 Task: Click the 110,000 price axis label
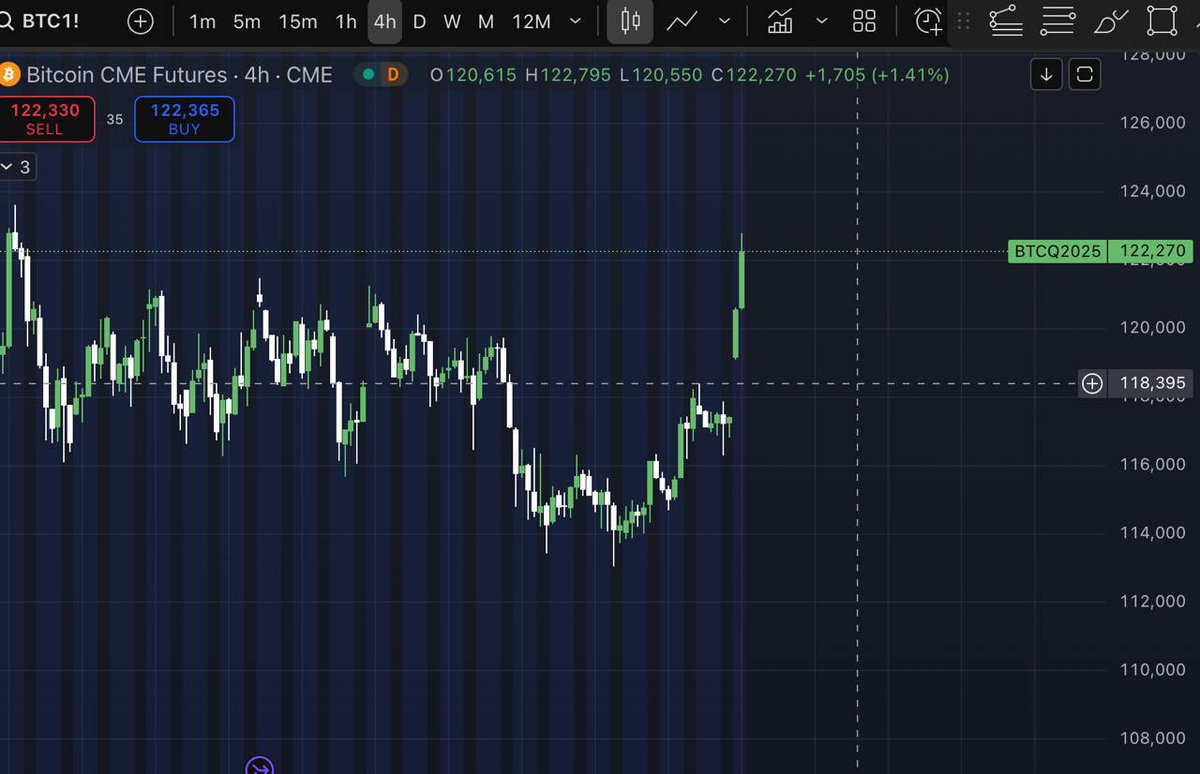coord(1153,670)
